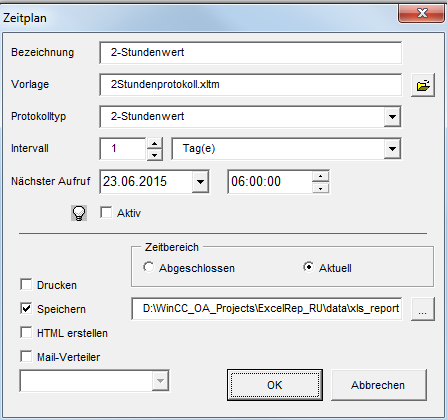The width and height of the screenshot is (447, 420).
Task: Select the Aktuell radio button
Action: tap(309, 267)
